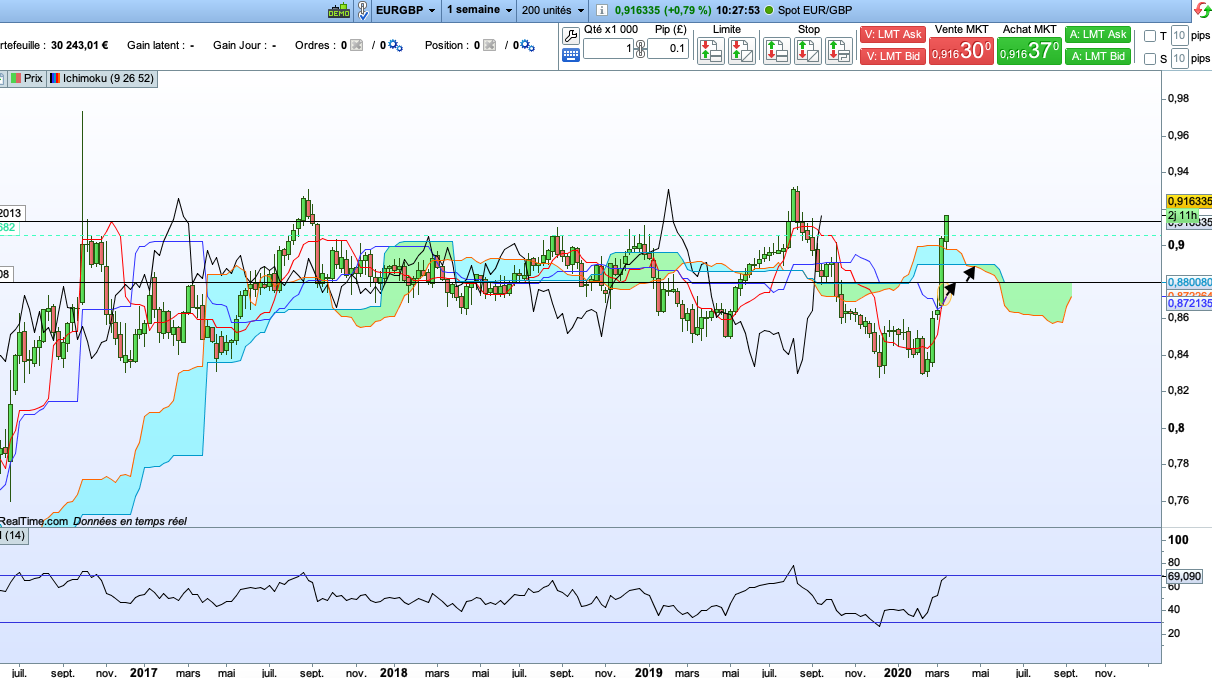This screenshot has width=1212, height=678.
Task: Click the third Stop order icon
Action: [838, 52]
